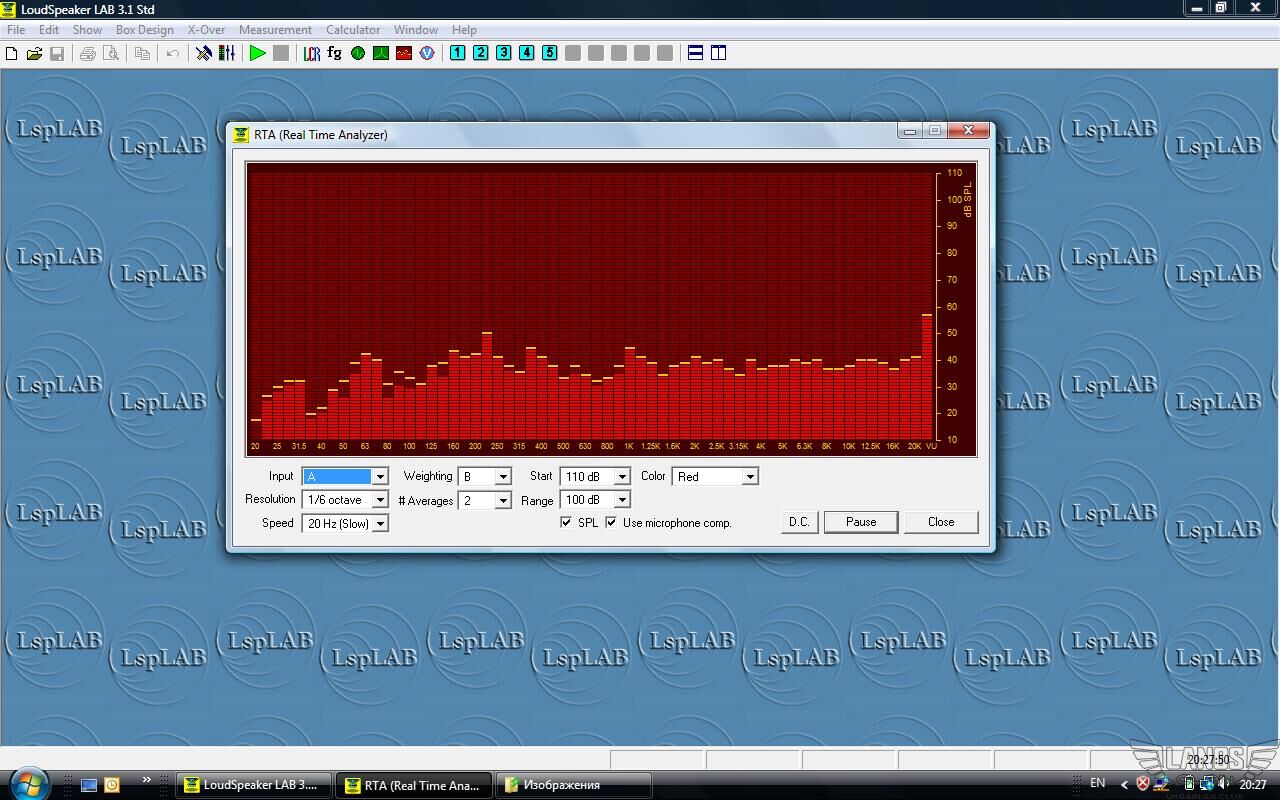This screenshot has height=800, width=1280.
Task: Click the tile windows horizontally icon
Action: pyautogui.click(x=696, y=53)
